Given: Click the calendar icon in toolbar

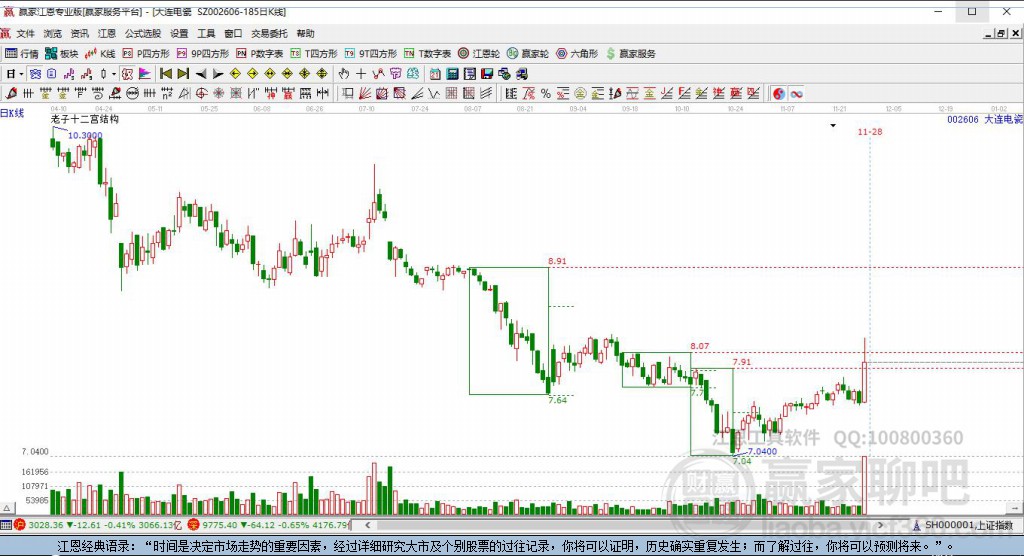Looking at the screenshot, I should (435, 74).
